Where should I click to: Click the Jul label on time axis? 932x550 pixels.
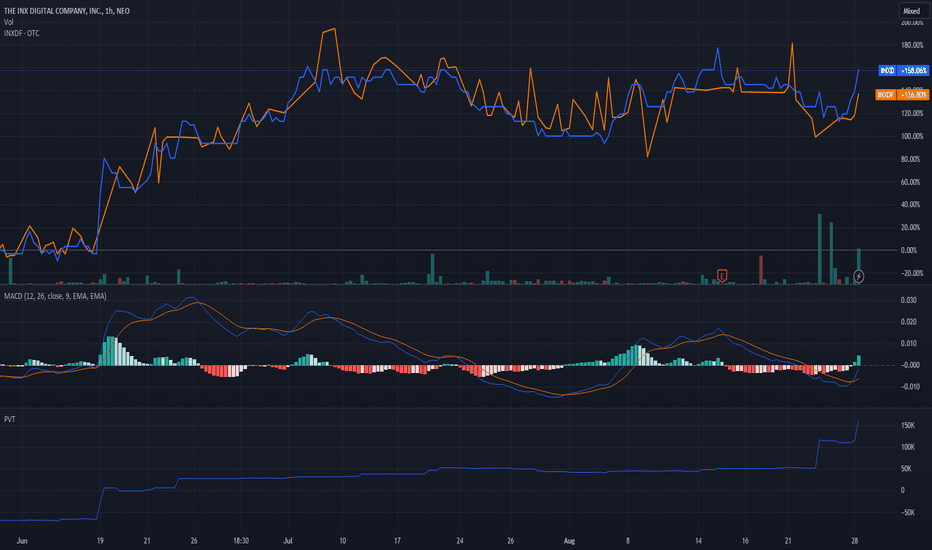[288, 541]
